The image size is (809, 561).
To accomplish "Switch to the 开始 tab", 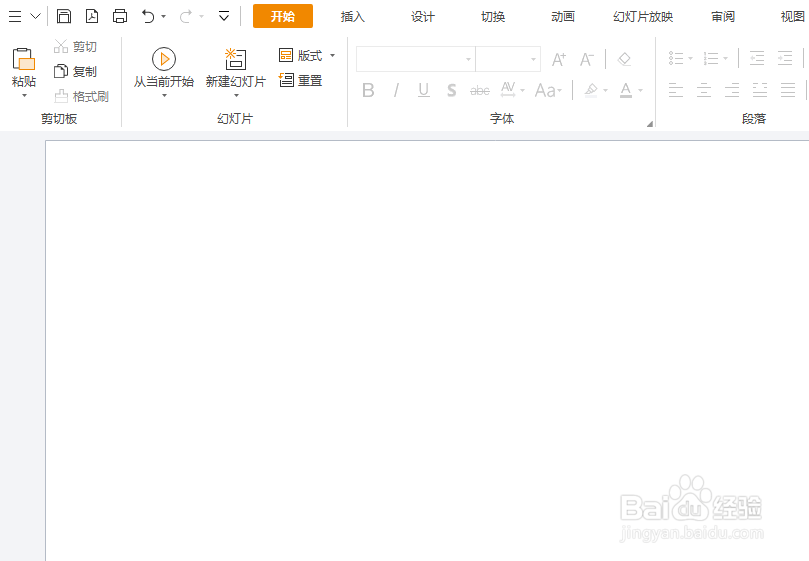I will click(283, 17).
